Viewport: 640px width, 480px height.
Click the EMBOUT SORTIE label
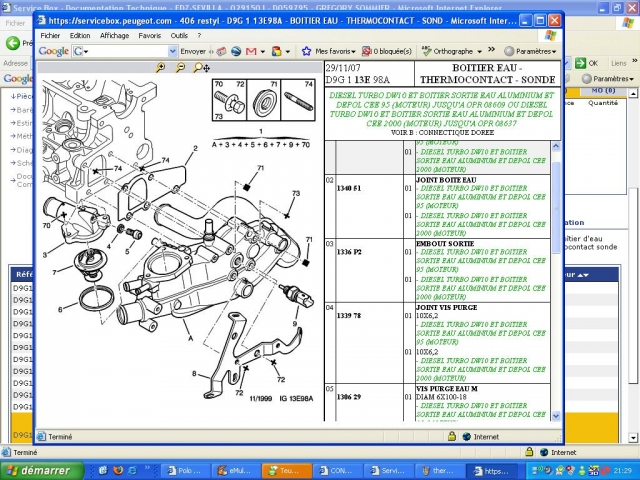[445, 244]
